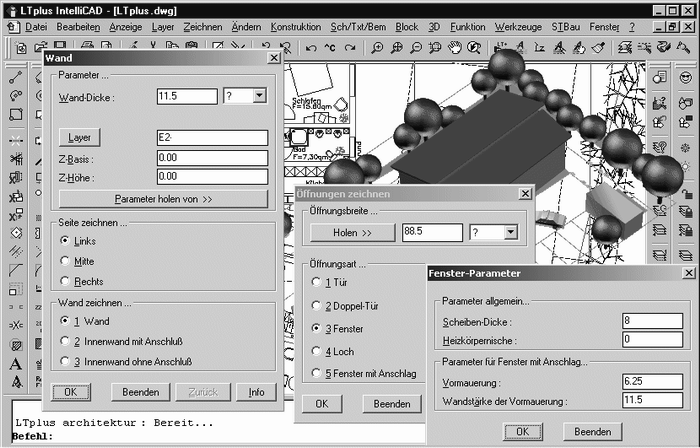
Task: Click the Redo arrow in the toolbar
Action: [350, 48]
